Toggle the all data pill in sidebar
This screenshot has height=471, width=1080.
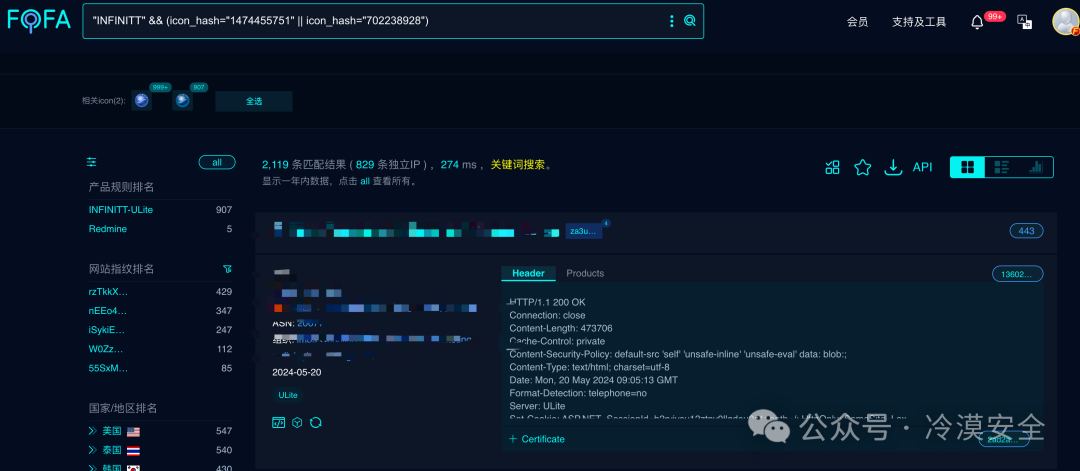click(217, 163)
